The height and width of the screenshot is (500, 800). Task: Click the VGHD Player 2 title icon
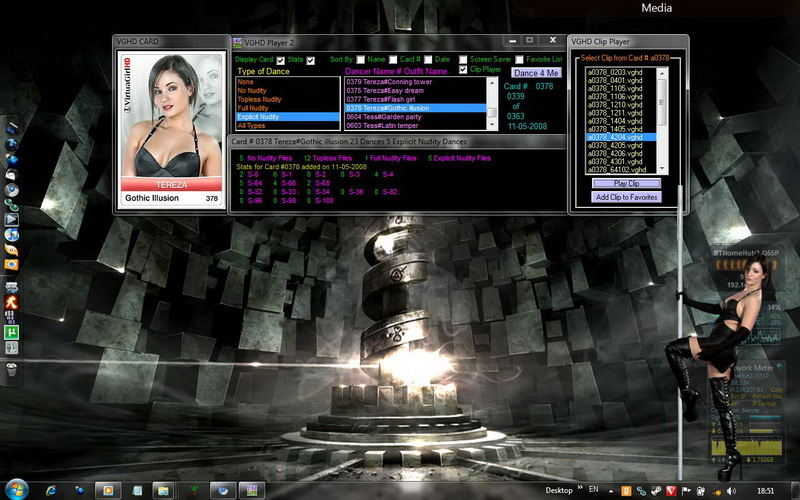[237, 42]
